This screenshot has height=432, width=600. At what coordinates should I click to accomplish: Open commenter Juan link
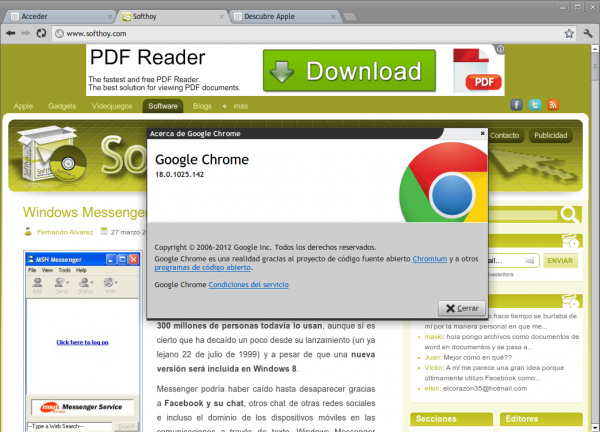(432, 357)
